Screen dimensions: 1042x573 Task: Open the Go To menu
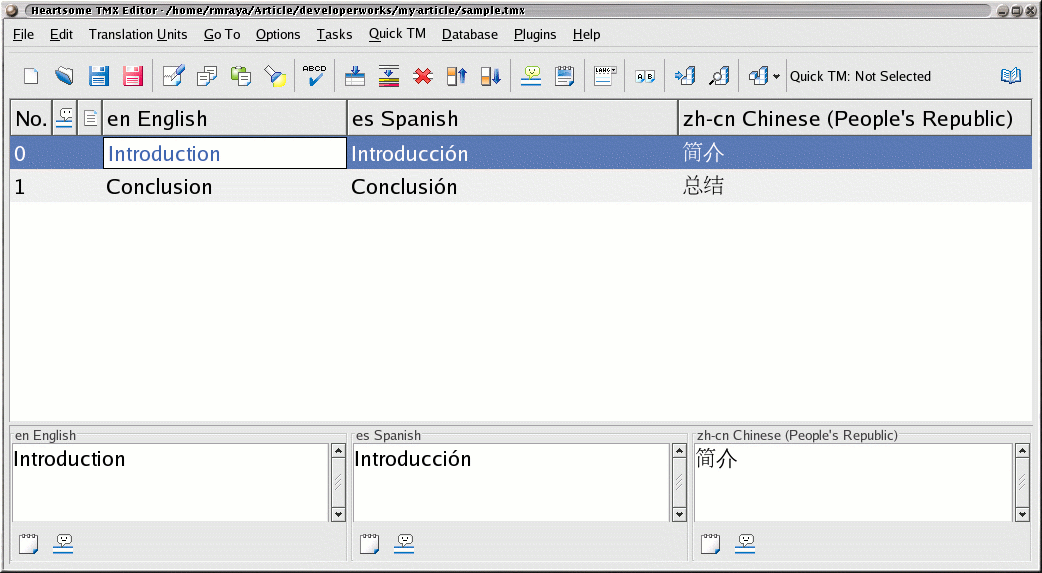pyautogui.click(x=222, y=35)
